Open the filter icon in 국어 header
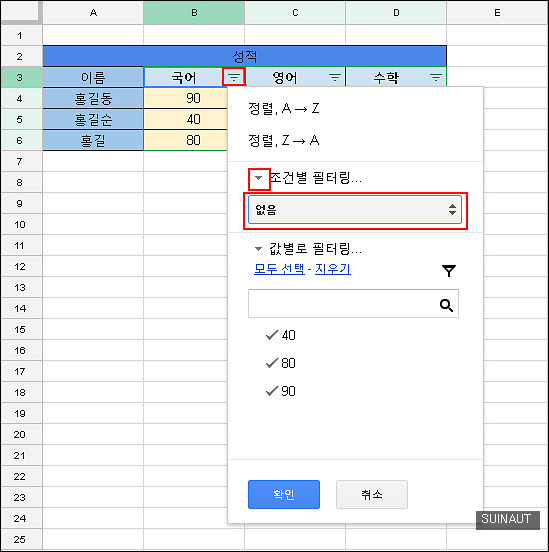 (234, 77)
